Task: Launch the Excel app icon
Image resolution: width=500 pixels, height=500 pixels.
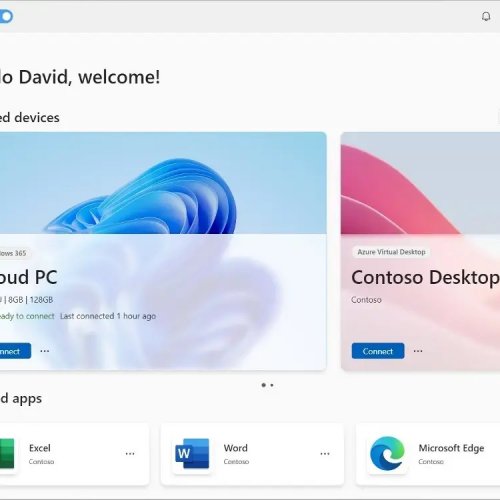Action: click(x=7, y=454)
